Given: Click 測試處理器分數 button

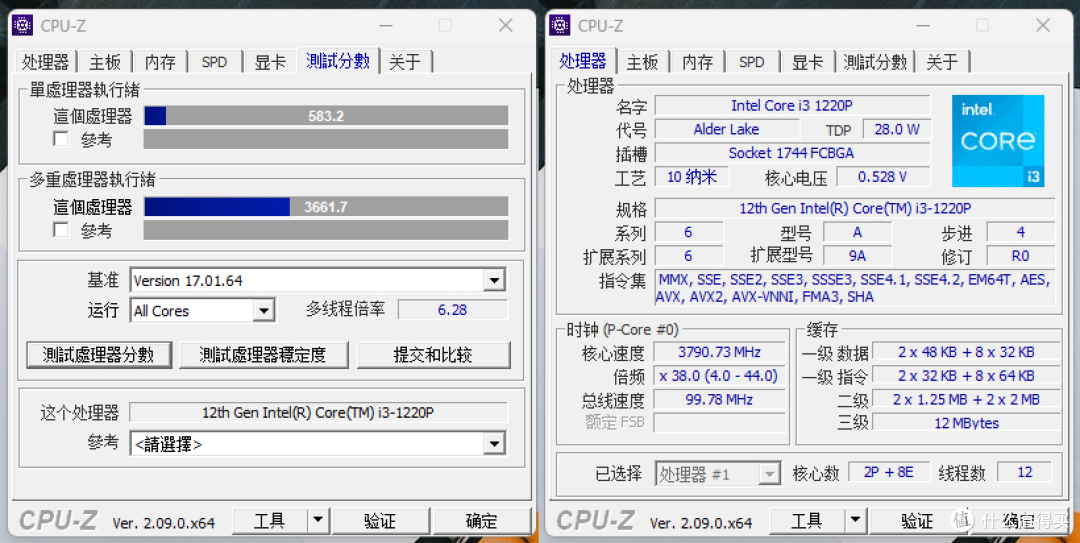Looking at the screenshot, I should (98, 355).
